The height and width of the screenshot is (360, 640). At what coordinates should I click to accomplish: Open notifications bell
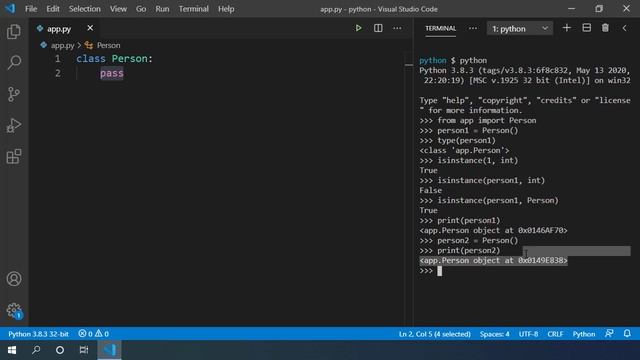627,333
